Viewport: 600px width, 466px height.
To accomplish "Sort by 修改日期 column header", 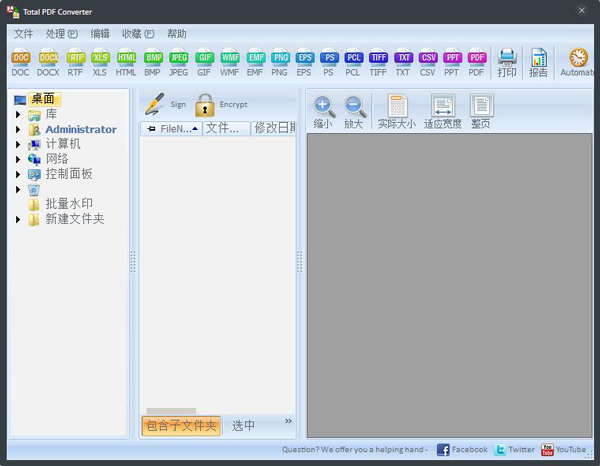I will point(274,129).
